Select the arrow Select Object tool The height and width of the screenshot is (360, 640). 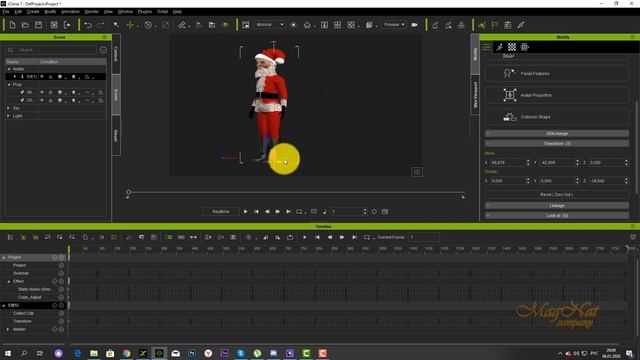click(116, 25)
